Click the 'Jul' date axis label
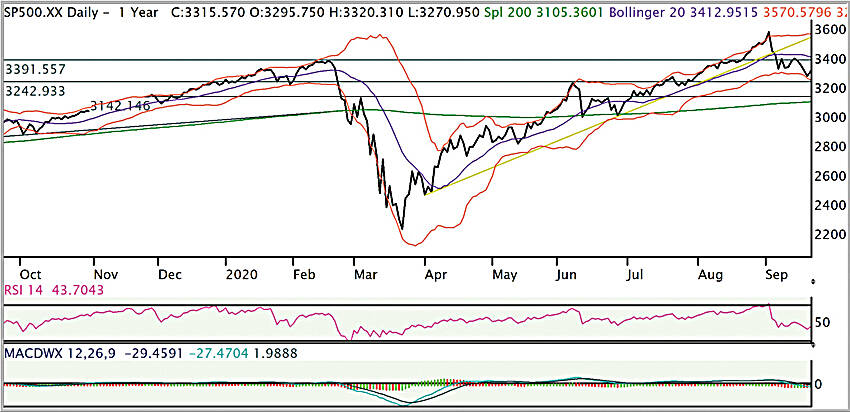Screen dimensions: 850x412 point(634,275)
